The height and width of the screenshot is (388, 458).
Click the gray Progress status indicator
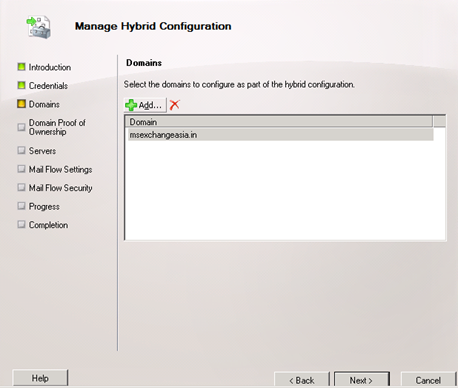[x=21, y=206]
